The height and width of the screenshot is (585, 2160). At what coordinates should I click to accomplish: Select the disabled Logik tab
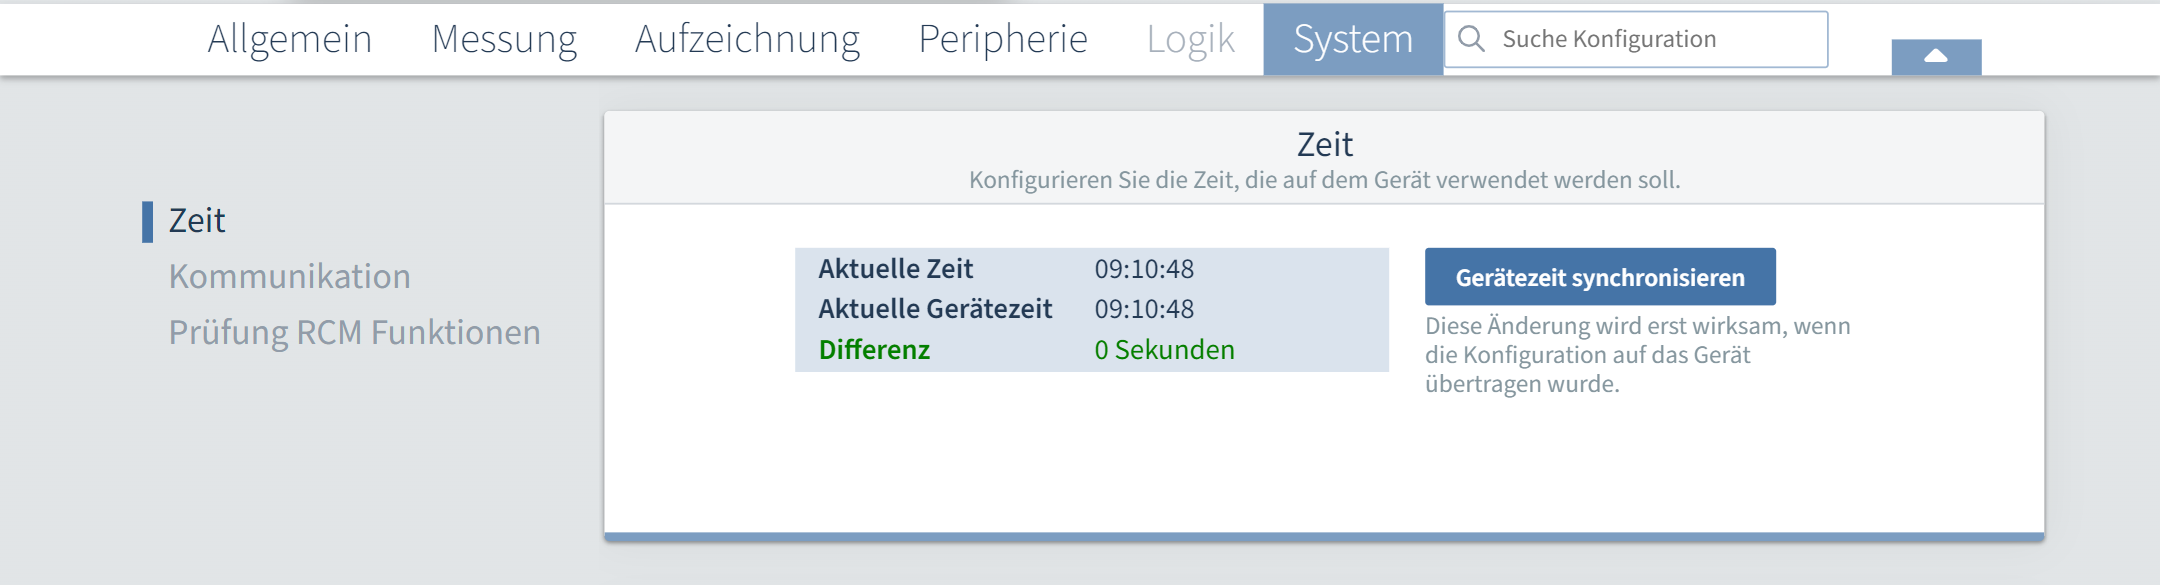(1191, 38)
